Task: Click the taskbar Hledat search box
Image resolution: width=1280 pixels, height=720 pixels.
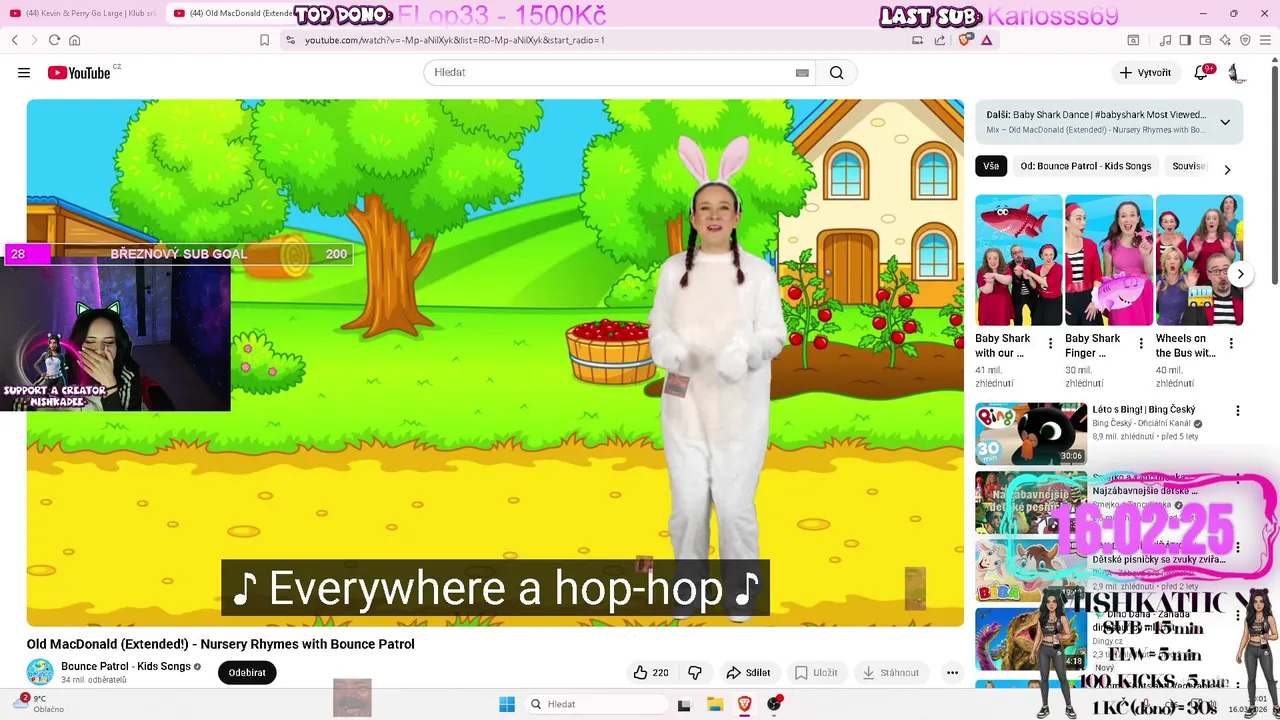Action: [596, 704]
